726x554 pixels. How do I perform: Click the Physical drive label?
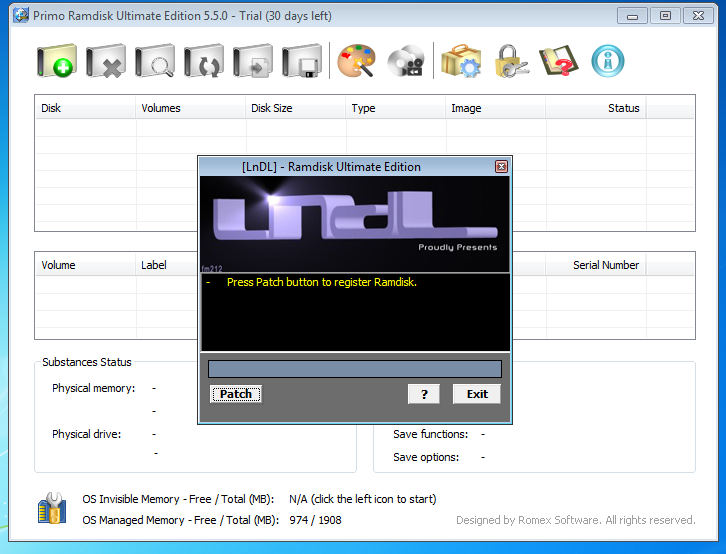(x=87, y=434)
